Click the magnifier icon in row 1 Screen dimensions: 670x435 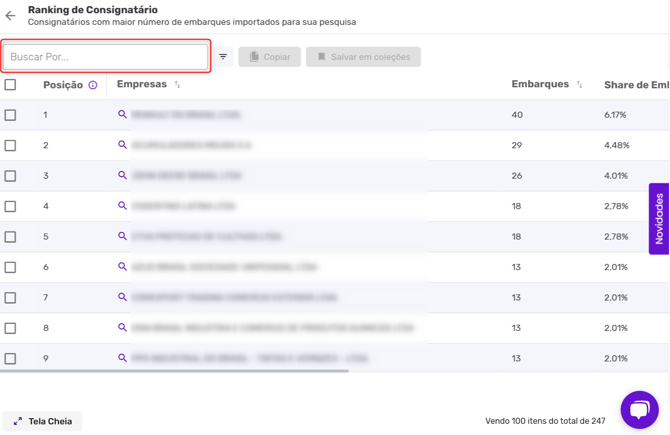pyautogui.click(x=123, y=115)
